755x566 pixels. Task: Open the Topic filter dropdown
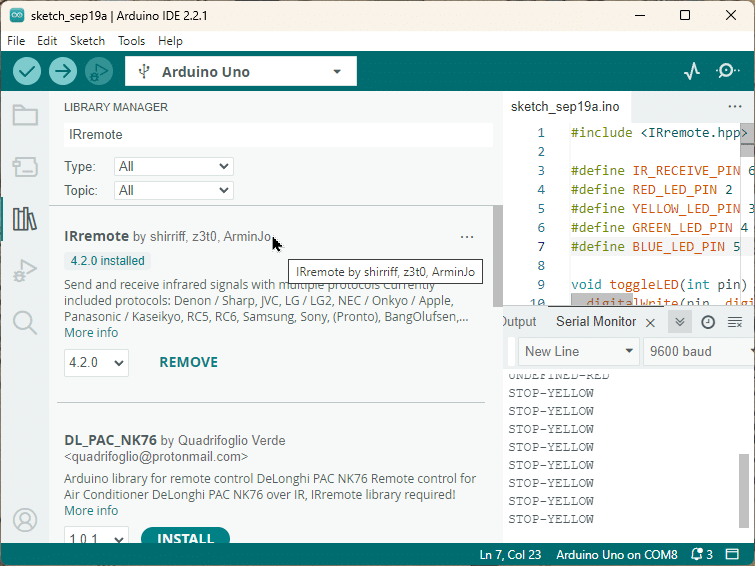(174, 191)
